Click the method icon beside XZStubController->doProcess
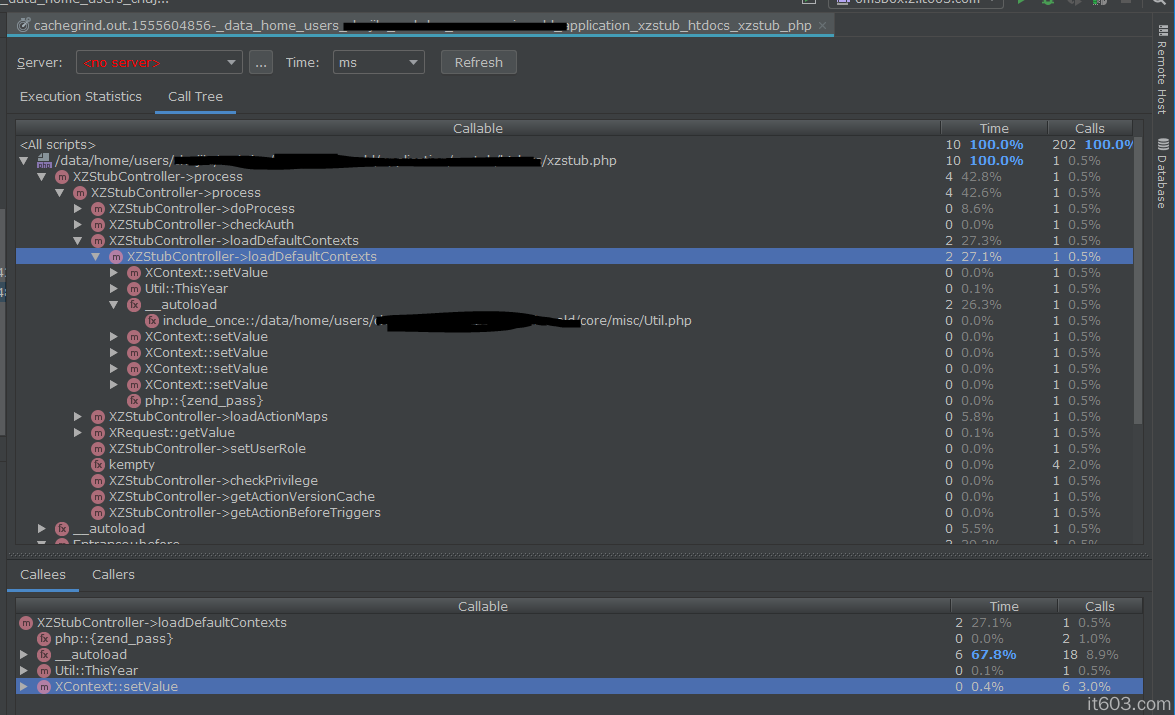 coord(98,209)
